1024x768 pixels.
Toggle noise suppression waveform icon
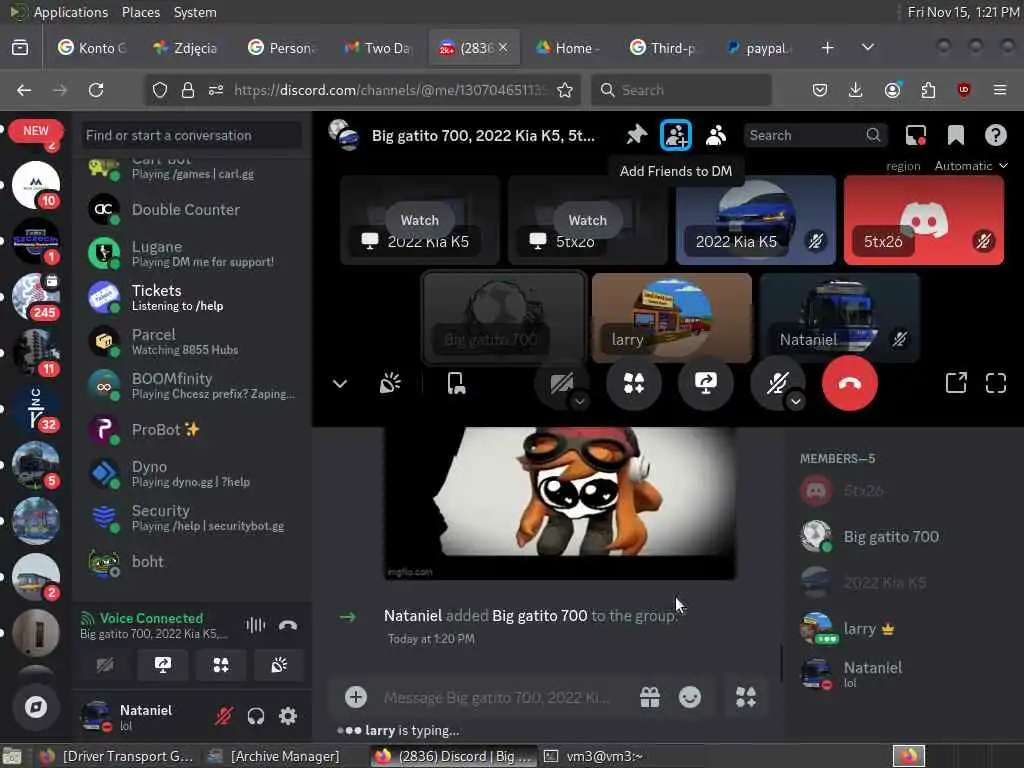[255, 626]
